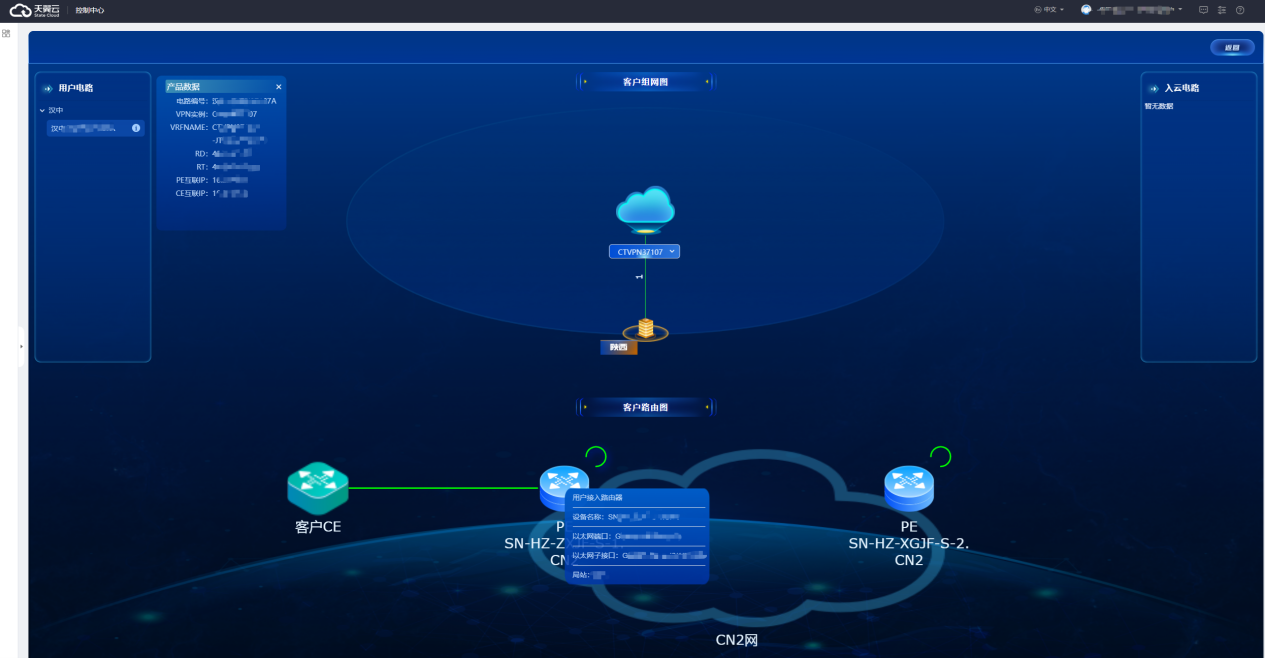Click the 暂无数据 text in 入云电路
1265x658 pixels.
(x=1159, y=106)
